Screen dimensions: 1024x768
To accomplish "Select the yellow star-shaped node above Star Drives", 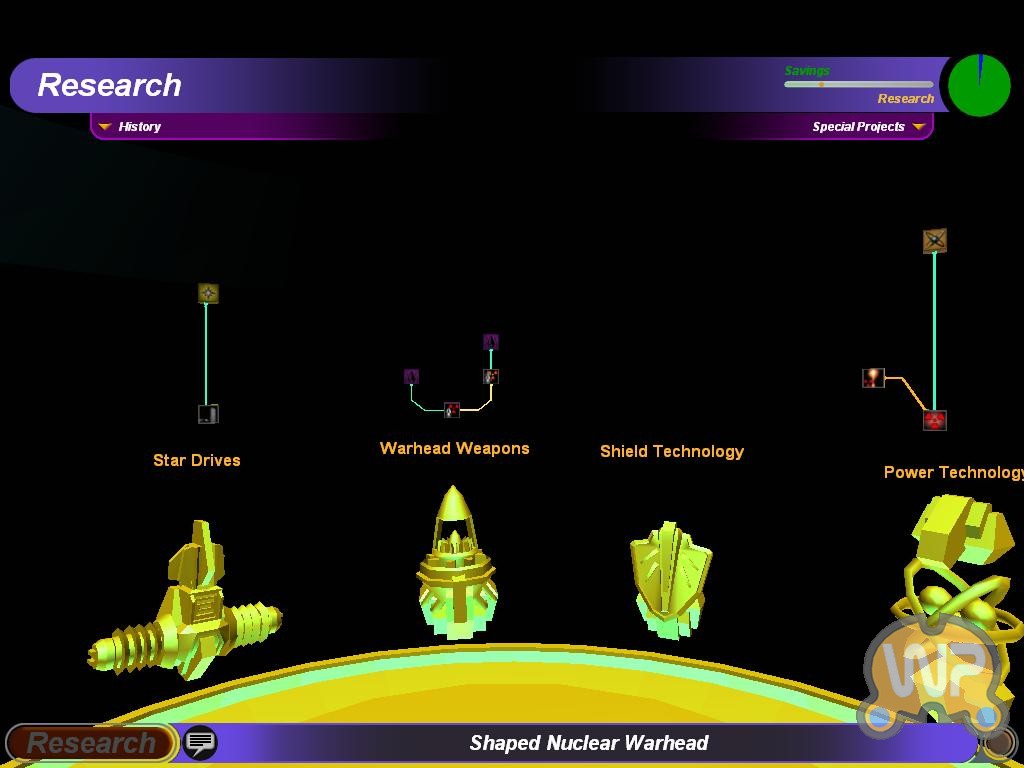I will pyautogui.click(x=208, y=293).
